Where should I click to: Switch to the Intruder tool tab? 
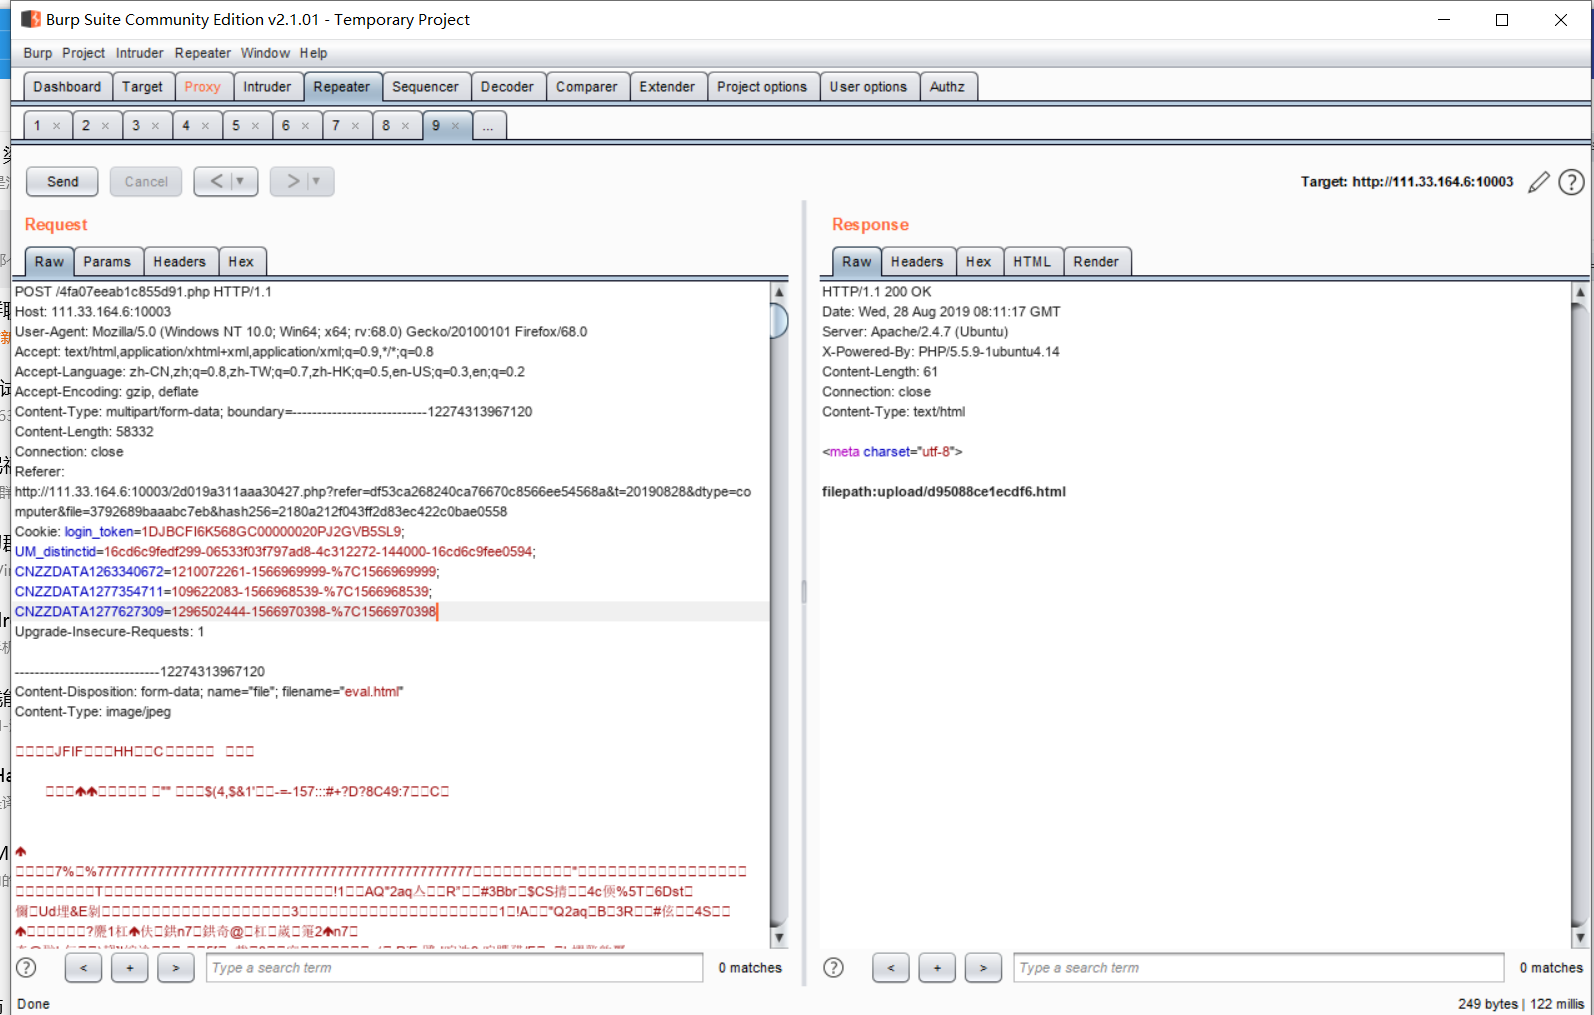pos(267,87)
